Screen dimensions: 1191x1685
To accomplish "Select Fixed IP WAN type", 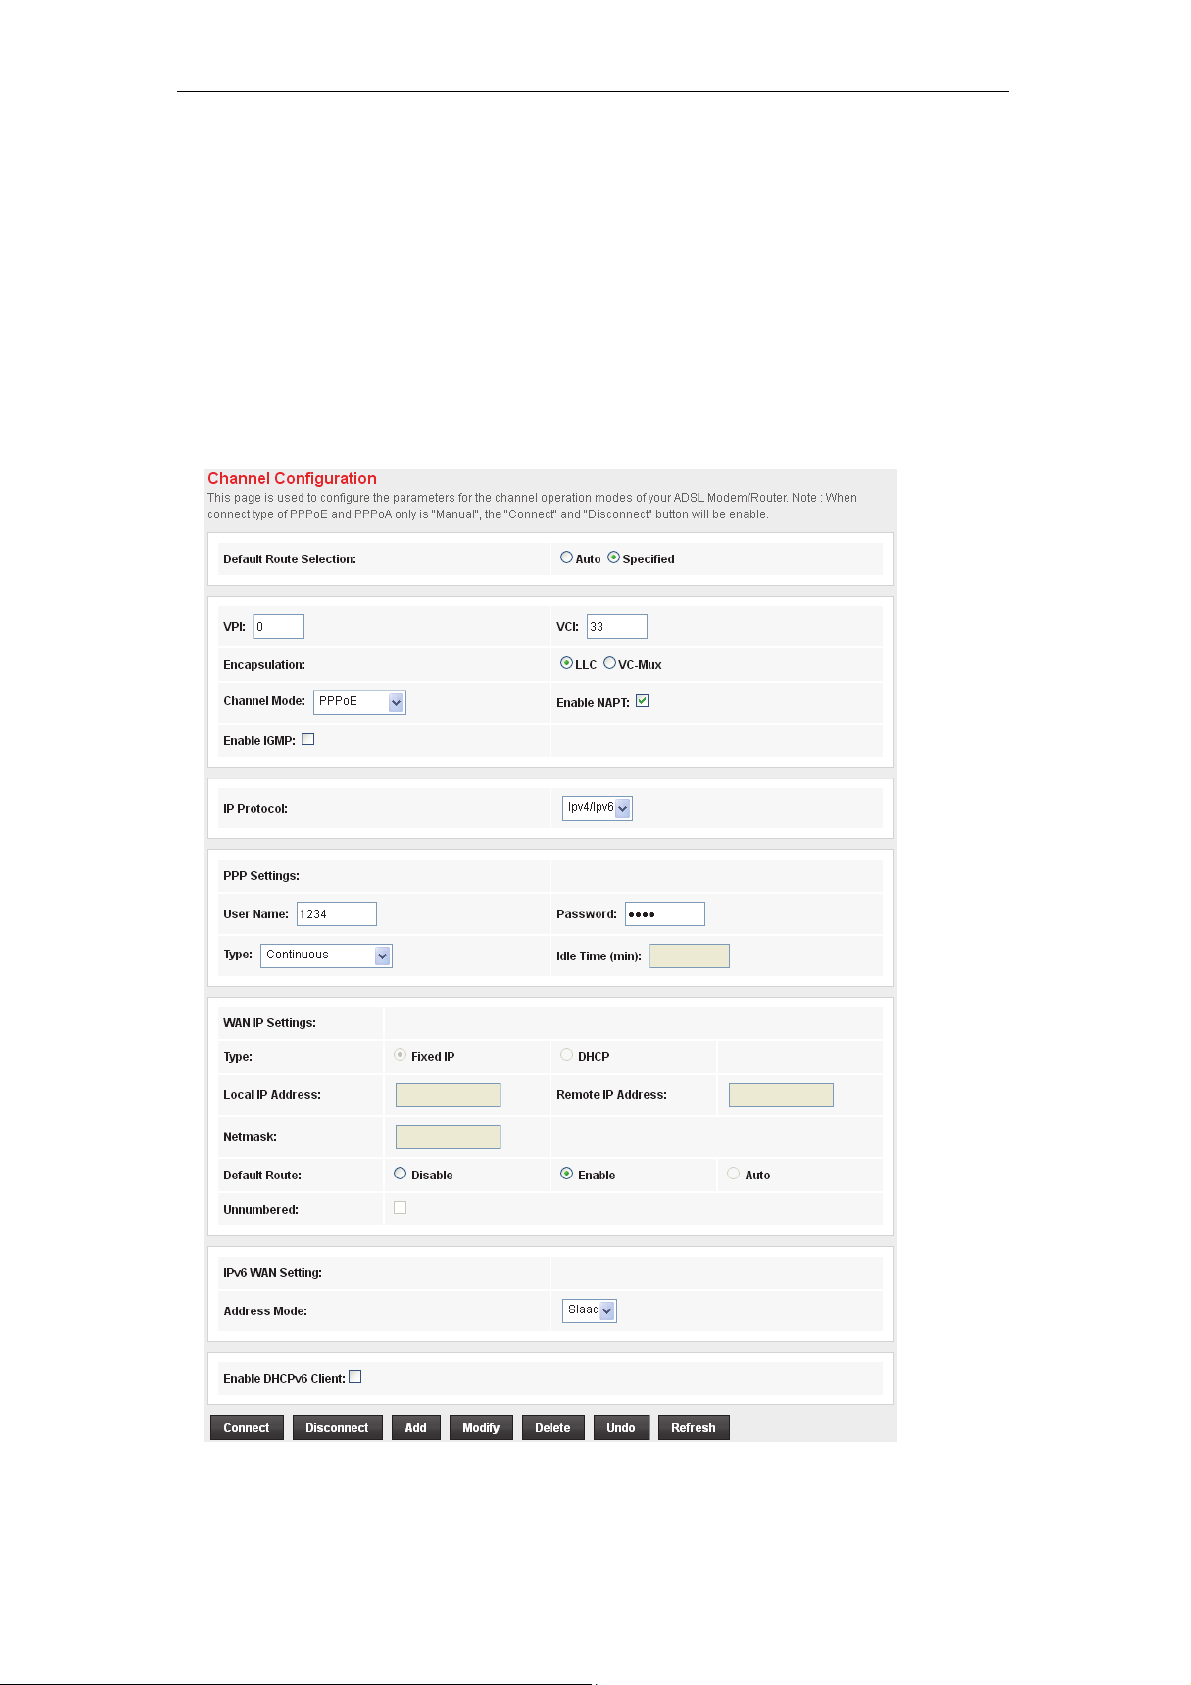I will tap(400, 1055).
